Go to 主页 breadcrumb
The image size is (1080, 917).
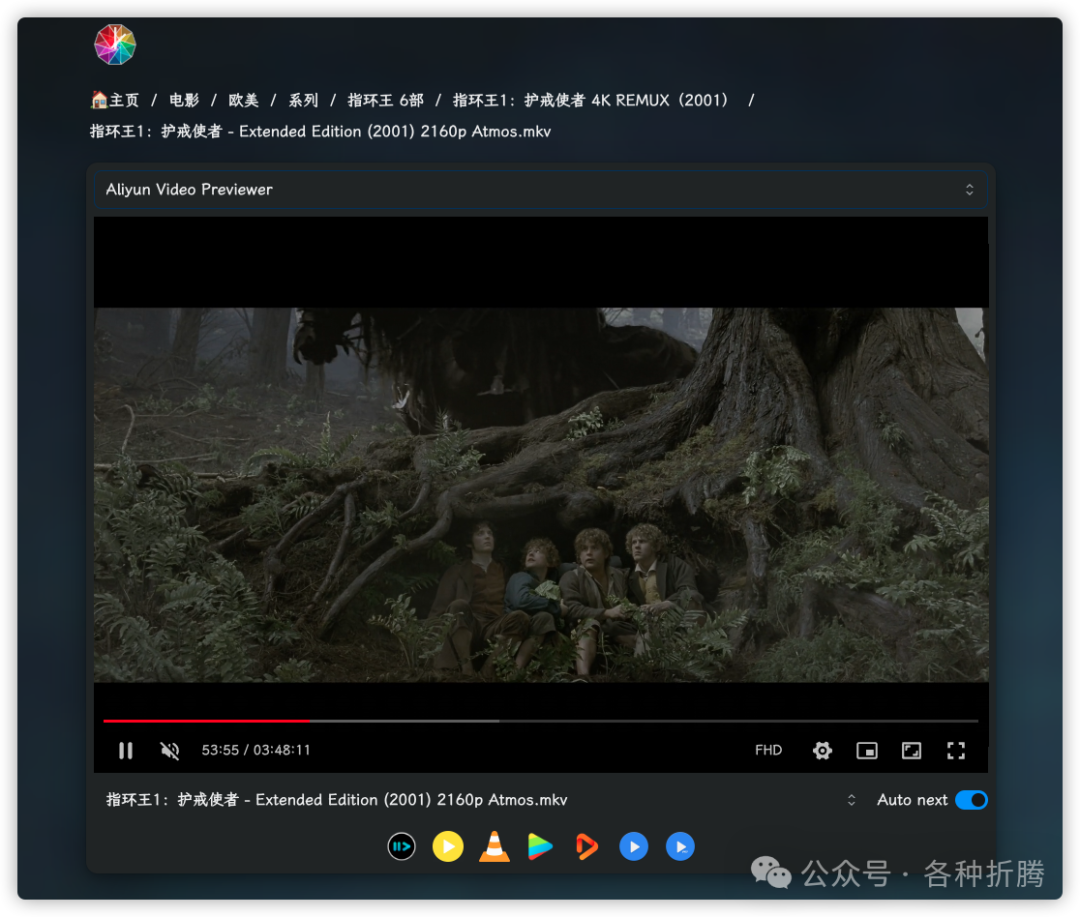[115, 101]
